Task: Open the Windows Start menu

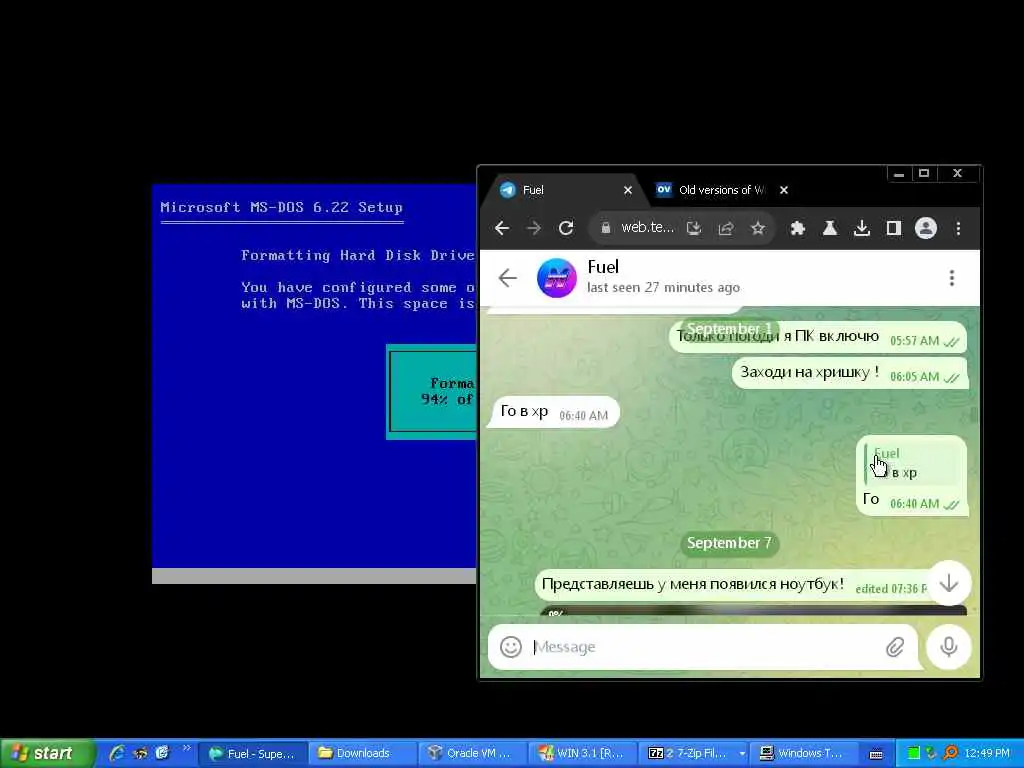Action: [x=46, y=753]
